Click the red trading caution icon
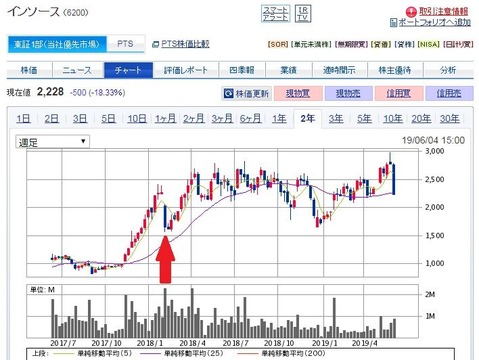Image resolution: width=479 pixels, height=360 pixels. tap(411, 12)
